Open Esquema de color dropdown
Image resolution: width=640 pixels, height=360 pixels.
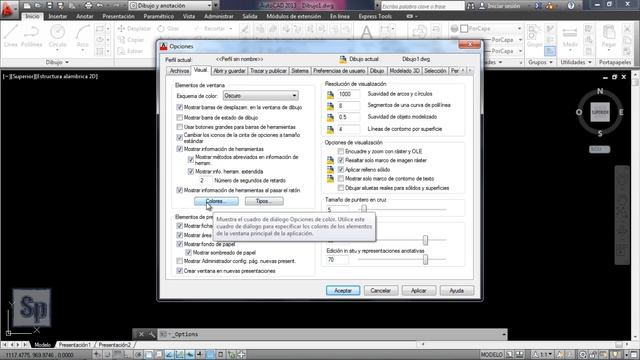click(x=260, y=96)
